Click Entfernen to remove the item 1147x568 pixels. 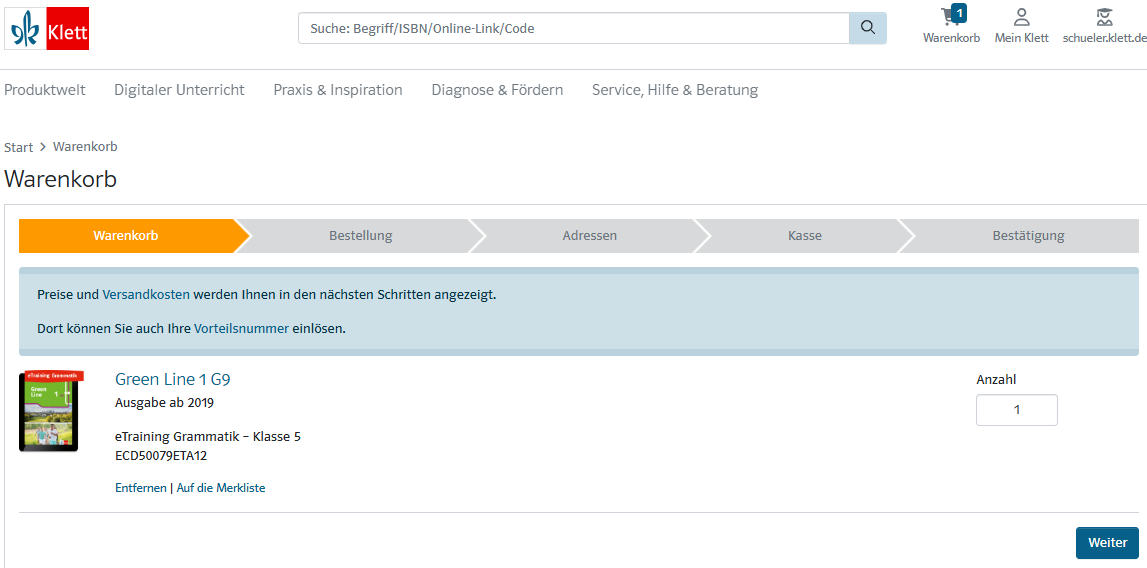click(x=140, y=487)
